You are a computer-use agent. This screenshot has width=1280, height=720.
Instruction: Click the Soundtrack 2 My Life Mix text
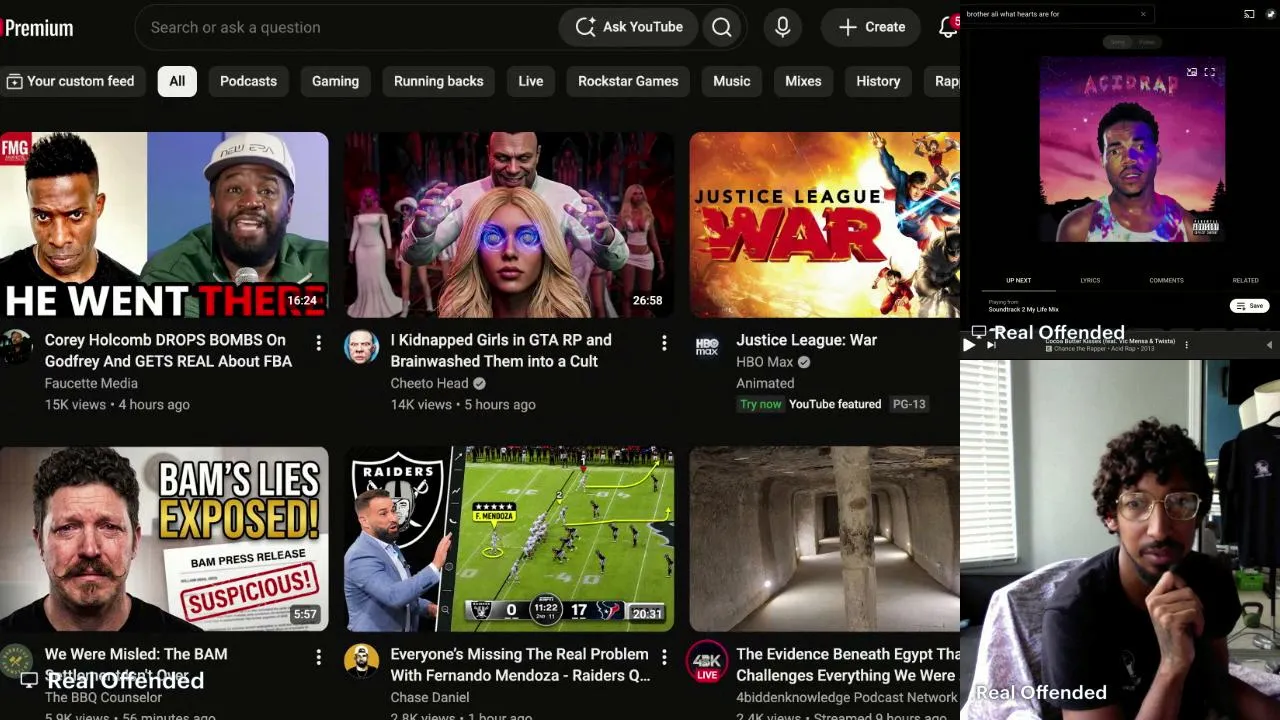1023,310
